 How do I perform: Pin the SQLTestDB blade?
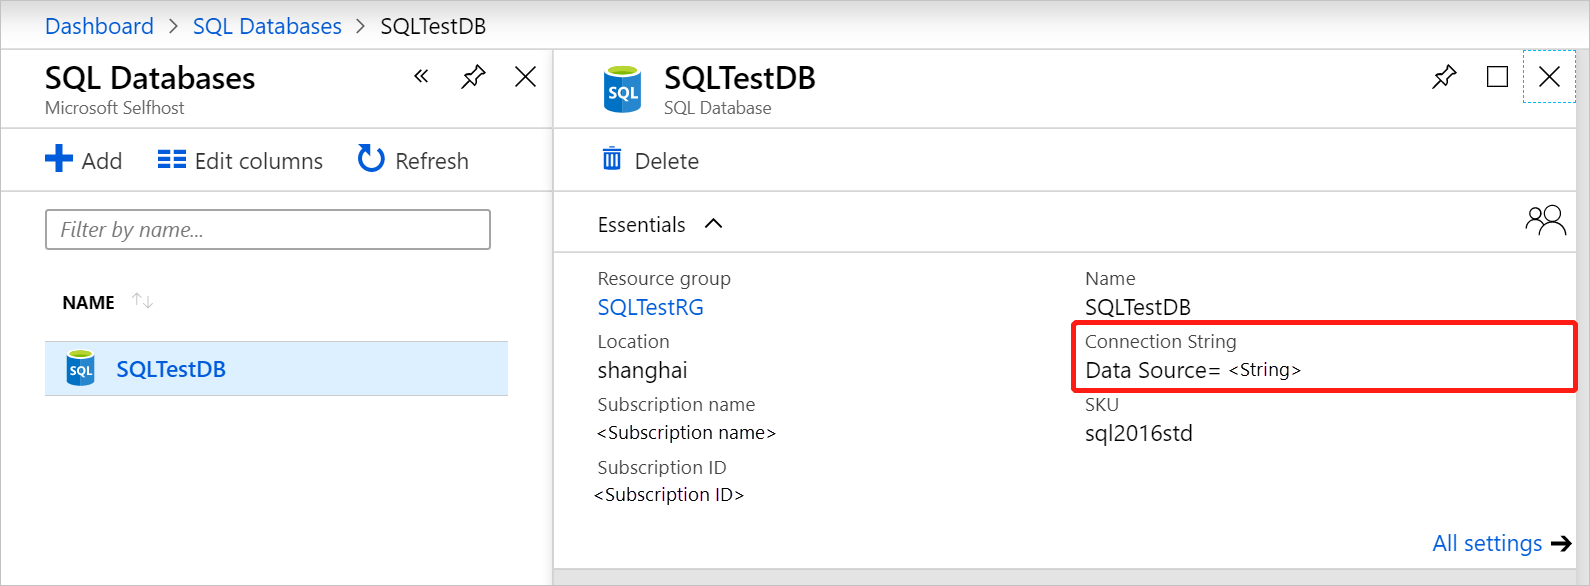coord(1444,76)
